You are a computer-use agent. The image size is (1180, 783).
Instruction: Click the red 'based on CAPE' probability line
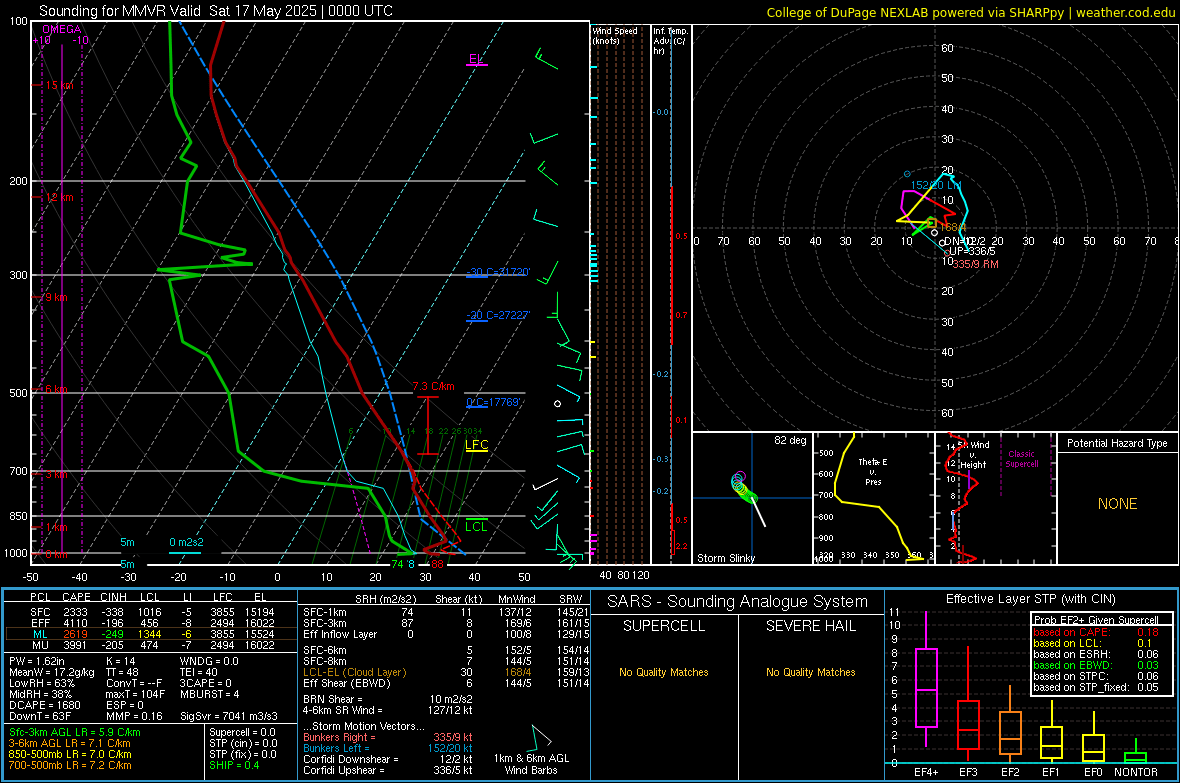point(1096,632)
